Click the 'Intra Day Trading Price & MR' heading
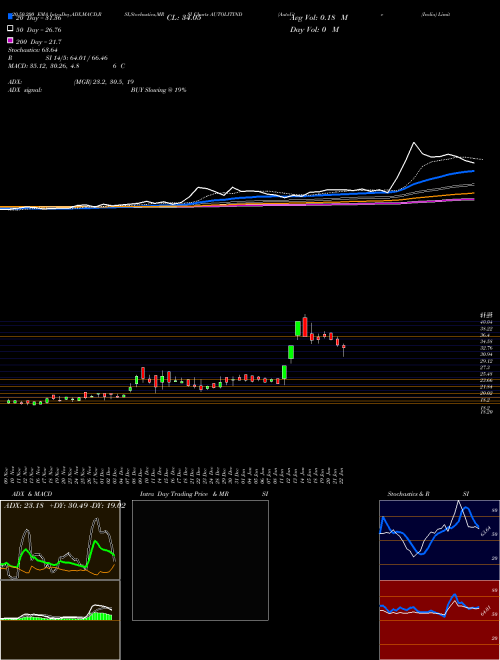This screenshot has height=660, width=500. click(x=184, y=494)
